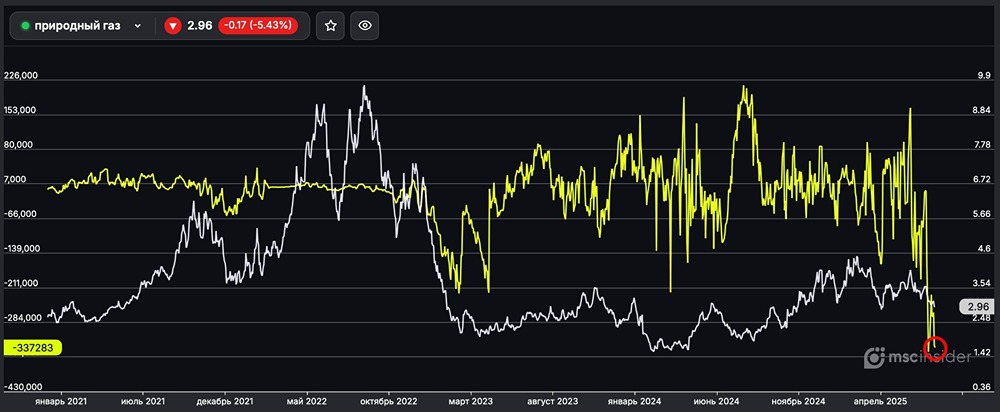Viewport: 1000px width, 412px height.
Task: Click the август 2023 date label
Action: click(x=553, y=402)
